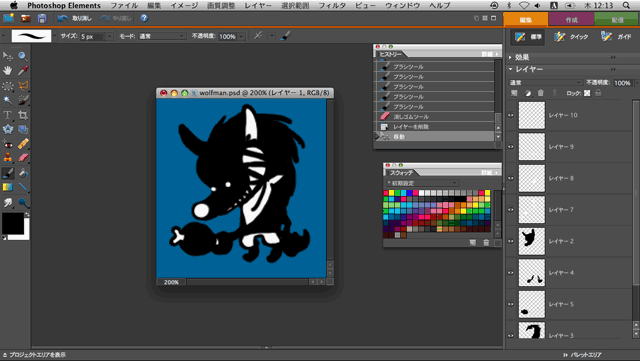Hide レイヤー 10 with its eye icon
The width and height of the screenshot is (640, 361).
tap(511, 115)
